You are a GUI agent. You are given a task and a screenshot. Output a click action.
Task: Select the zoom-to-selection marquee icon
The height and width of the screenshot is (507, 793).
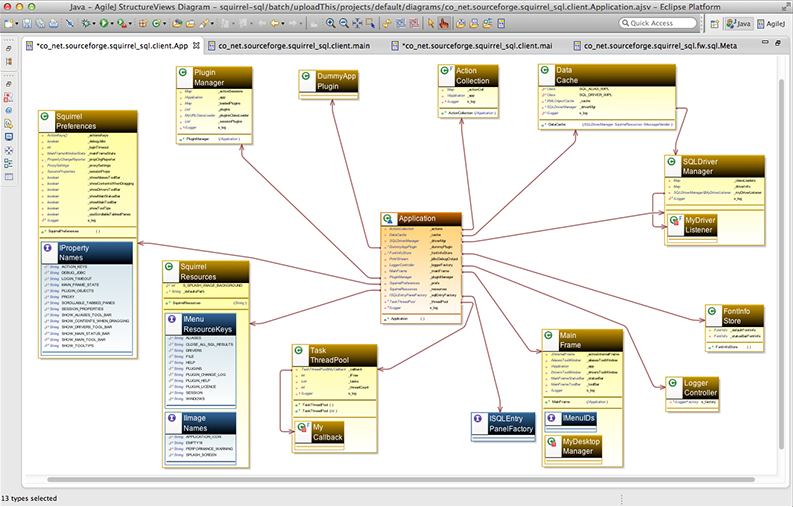pos(371,23)
